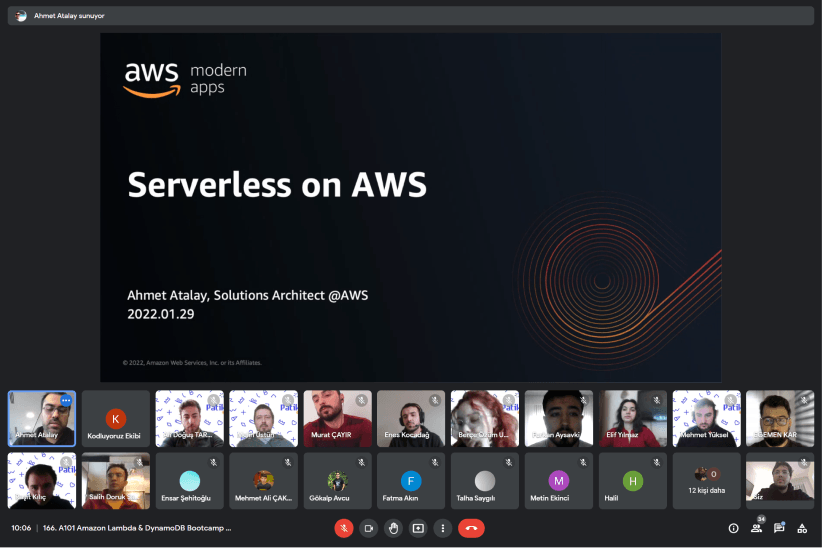The width and height of the screenshot is (828, 548).
Task: Open meeting details info icon
Action: pos(733,528)
